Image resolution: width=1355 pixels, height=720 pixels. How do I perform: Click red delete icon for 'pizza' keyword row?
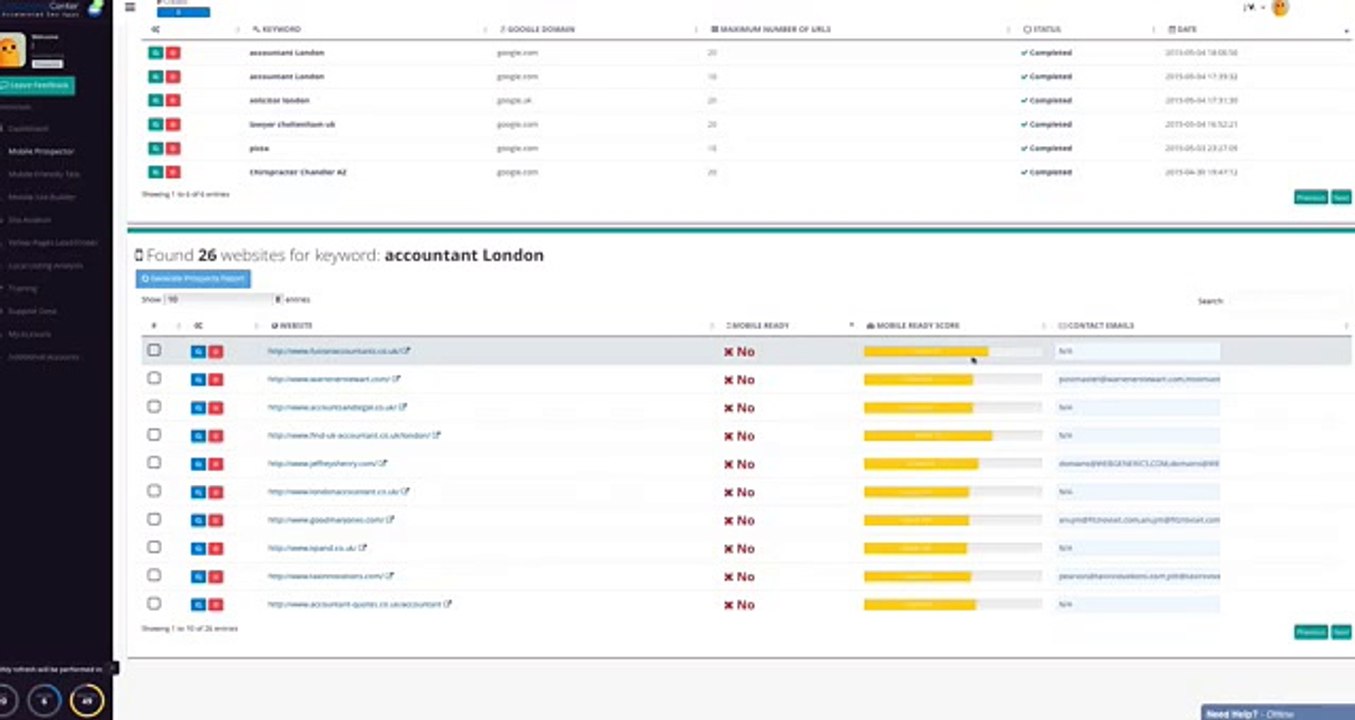pyautogui.click(x=173, y=148)
